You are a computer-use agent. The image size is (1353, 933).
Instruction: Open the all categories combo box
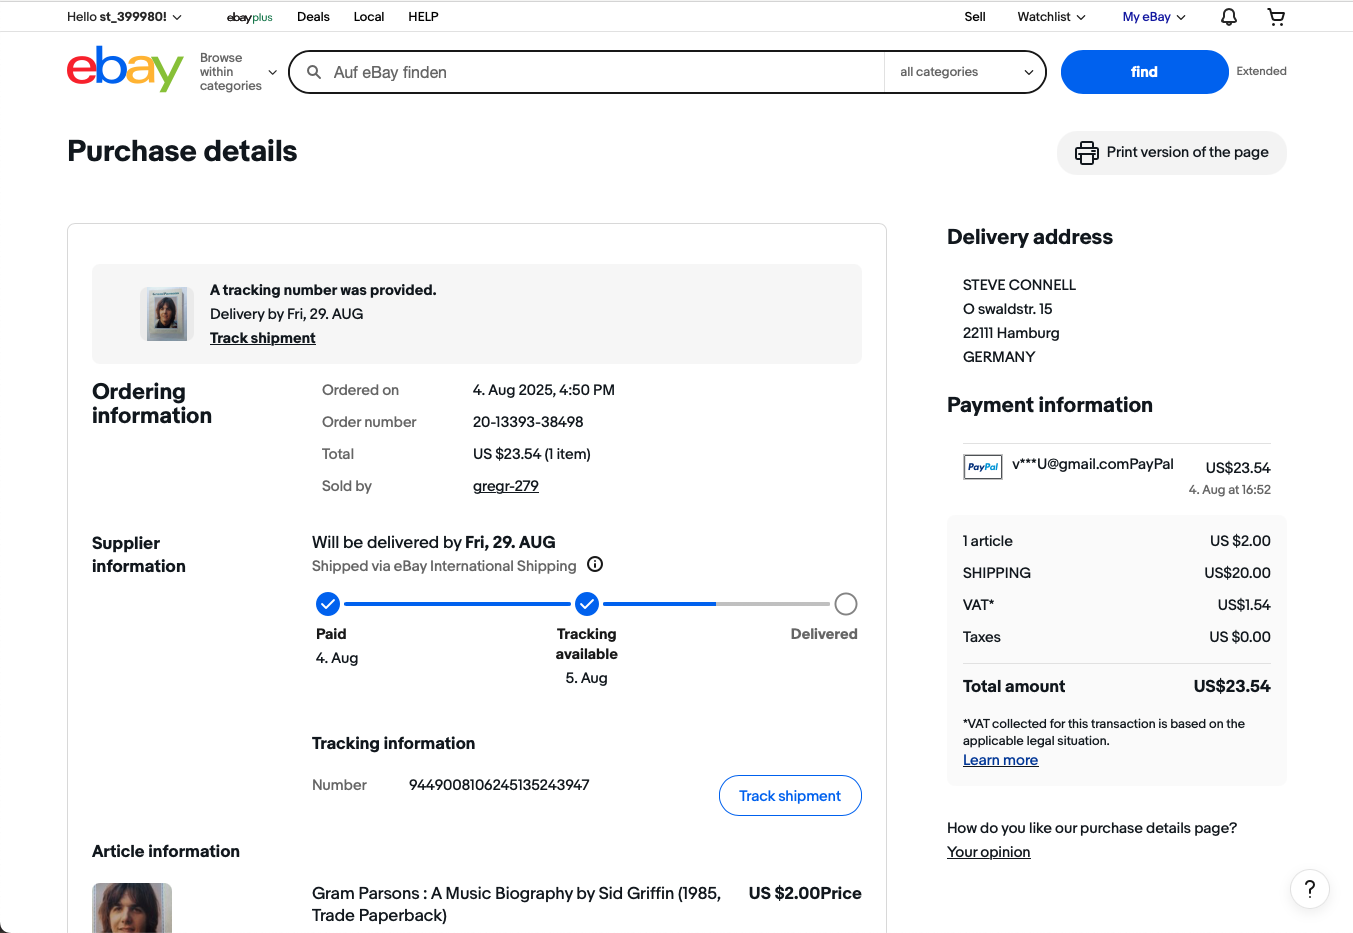(965, 72)
